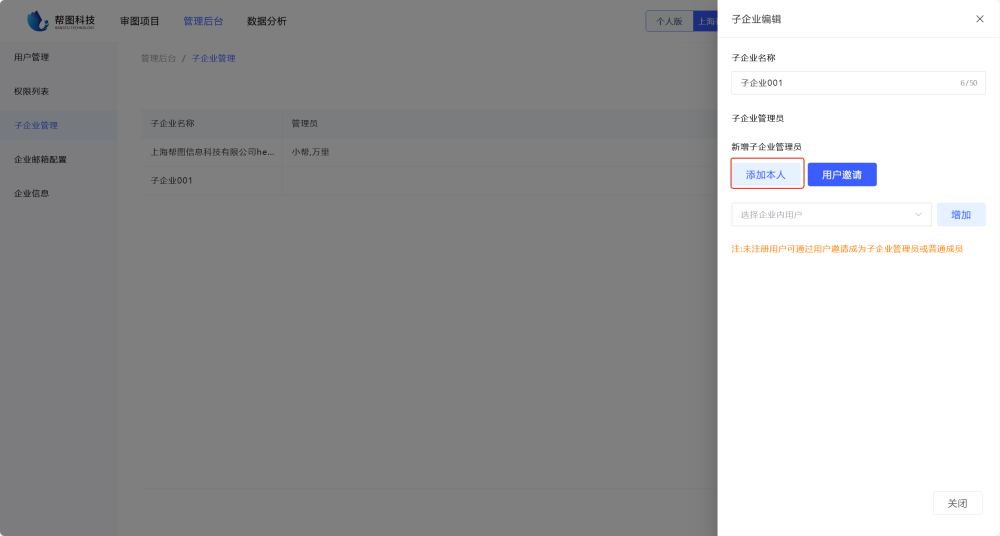Focus the 子企业名称 input field
Image resolution: width=1000 pixels, height=536 pixels.
845,83
